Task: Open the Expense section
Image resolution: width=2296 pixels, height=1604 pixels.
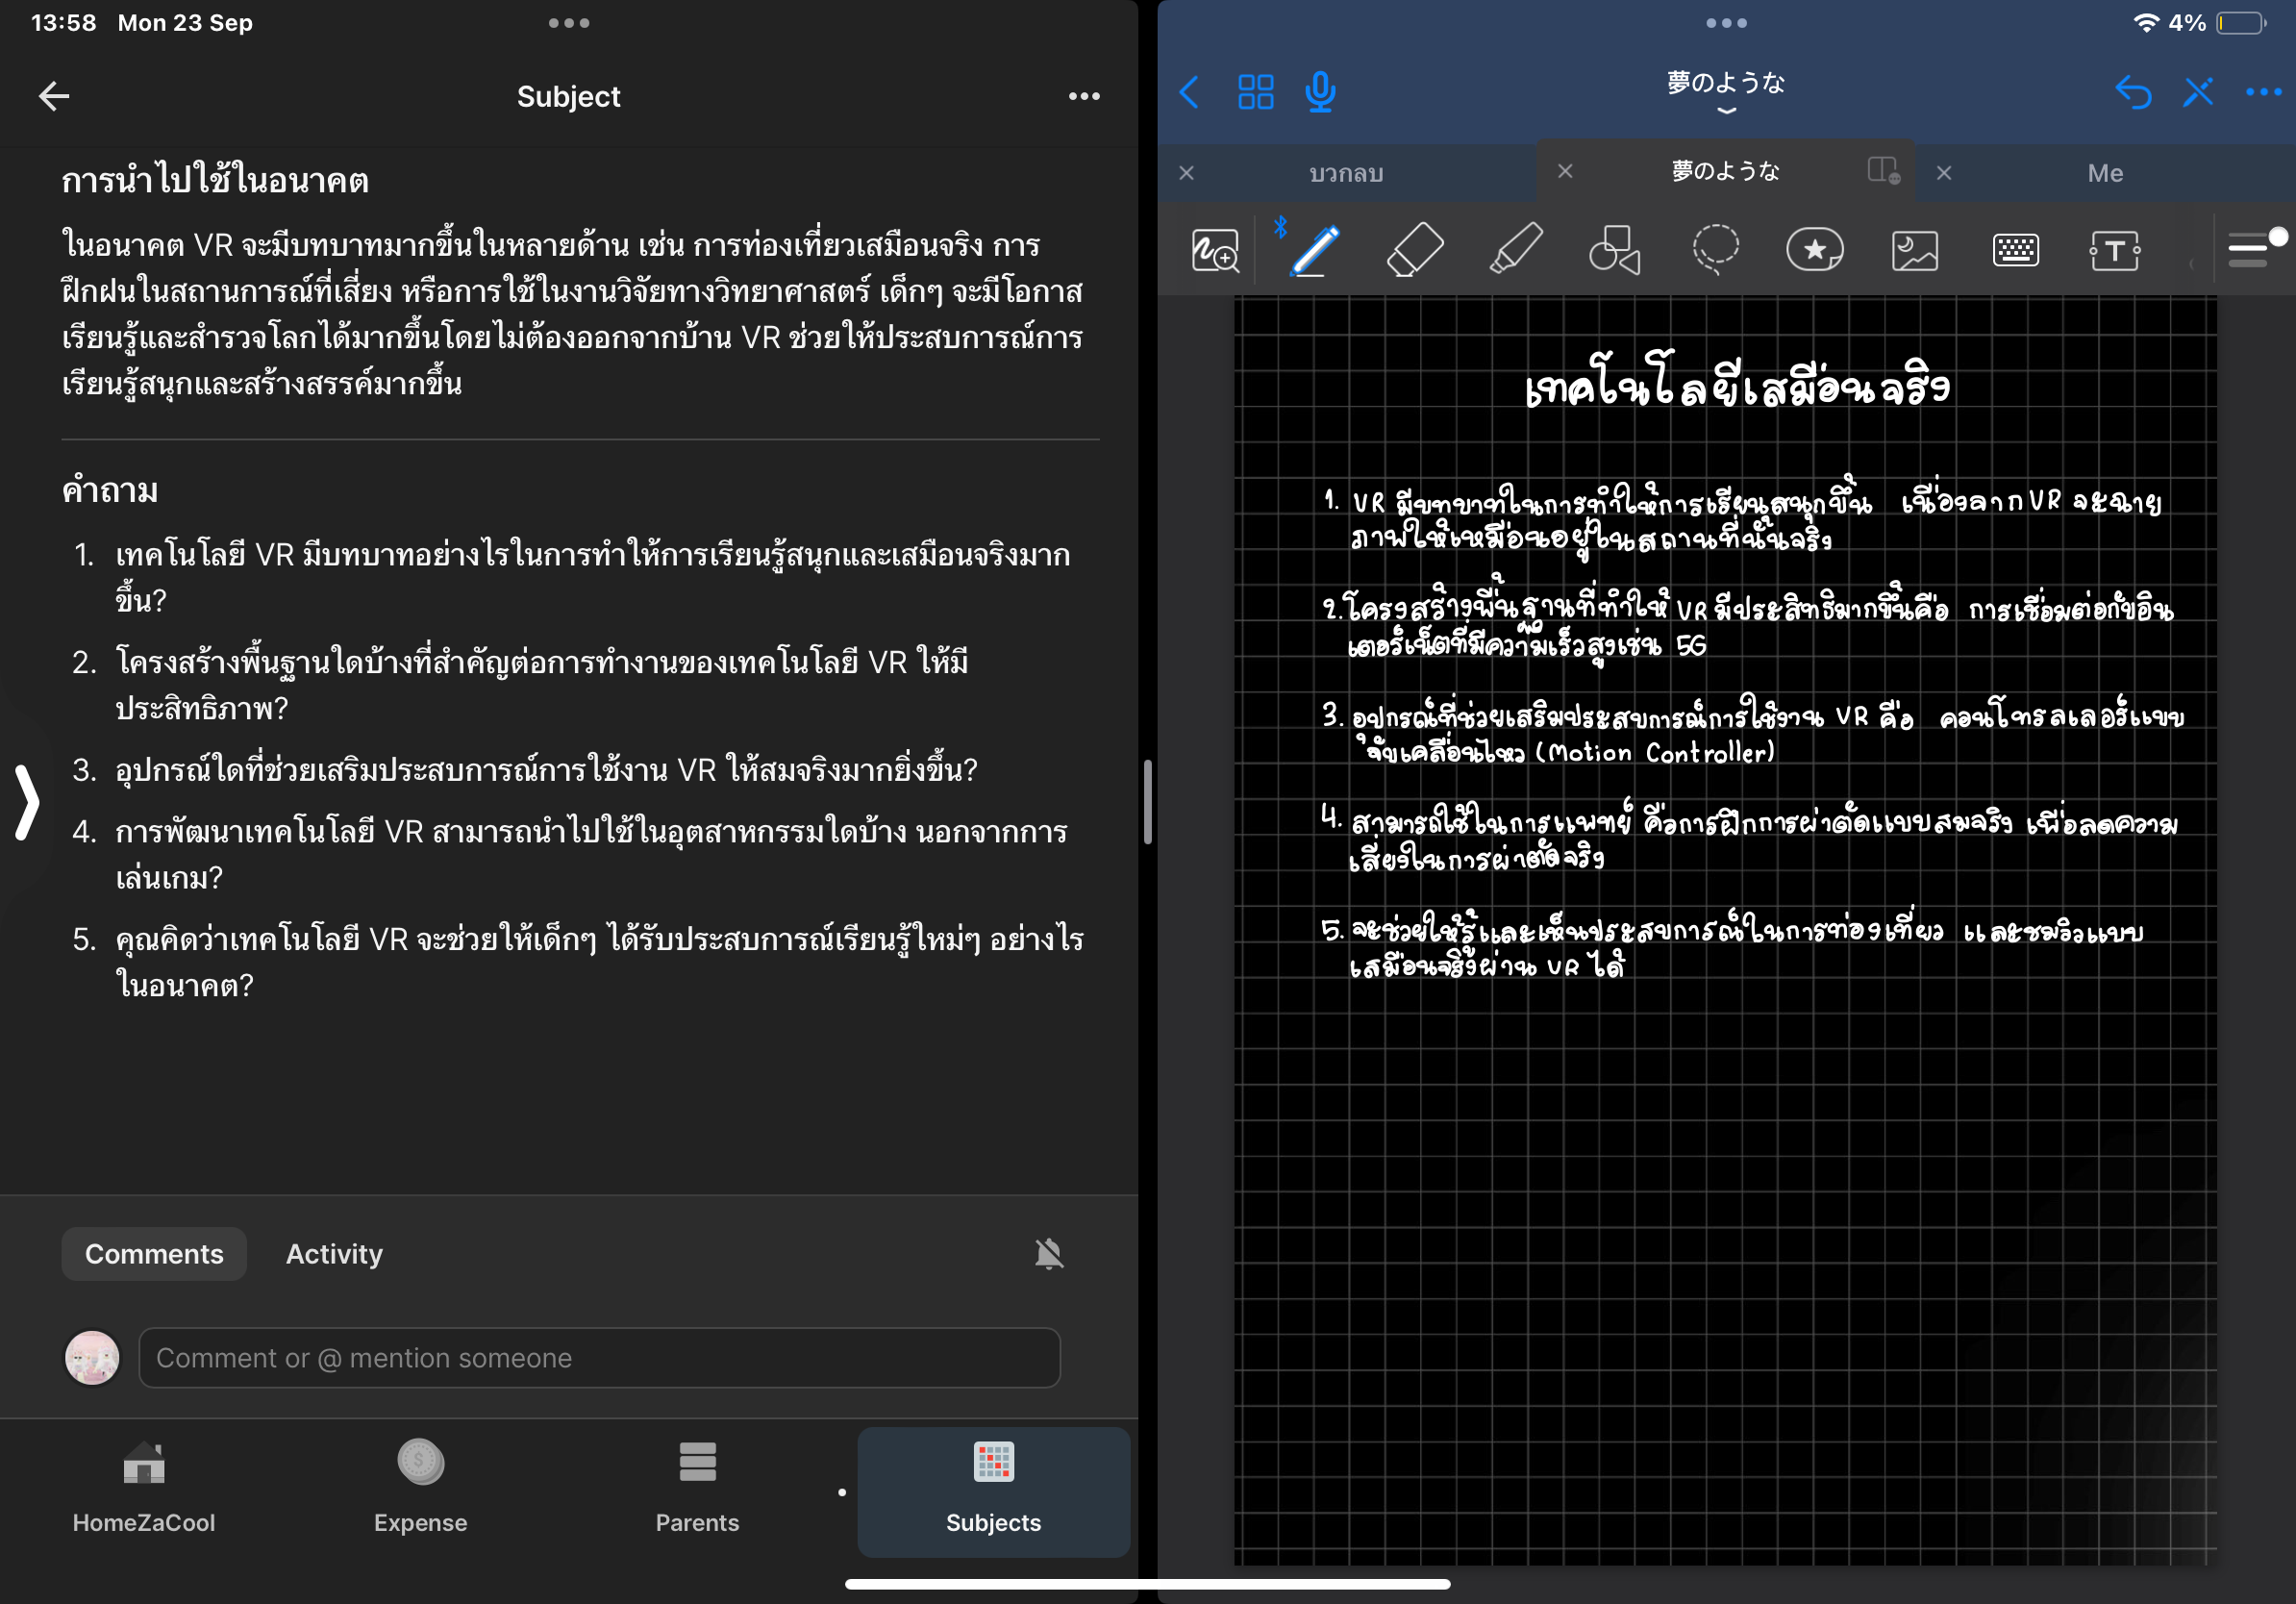Action: 420,1486
